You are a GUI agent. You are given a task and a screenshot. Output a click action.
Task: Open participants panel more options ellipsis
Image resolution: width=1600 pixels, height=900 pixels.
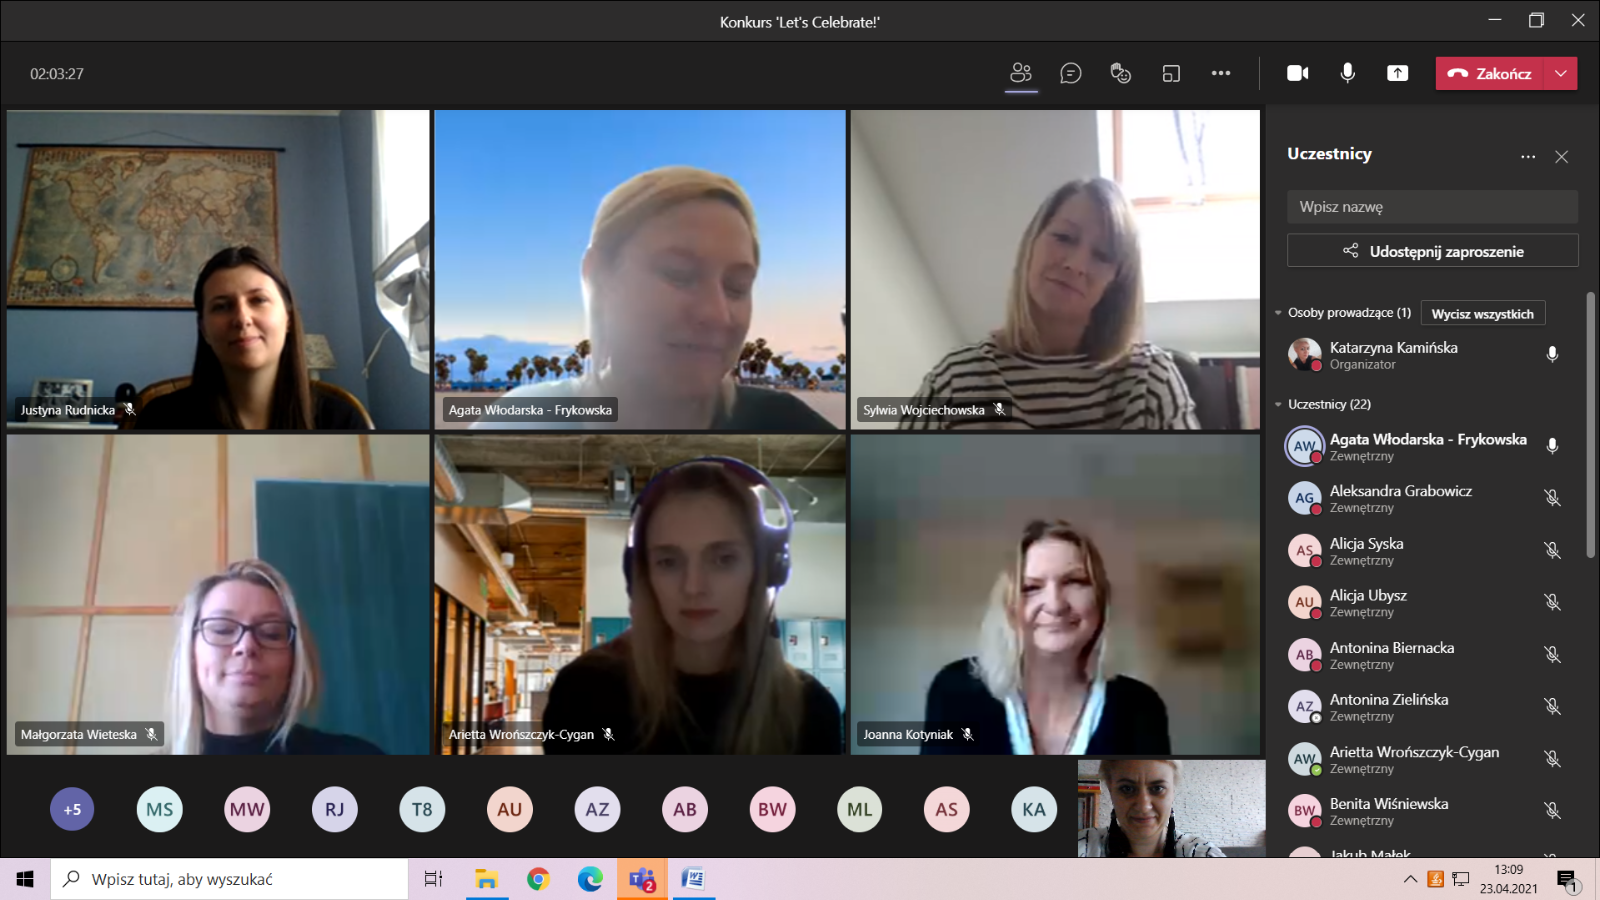[1528, 157]
